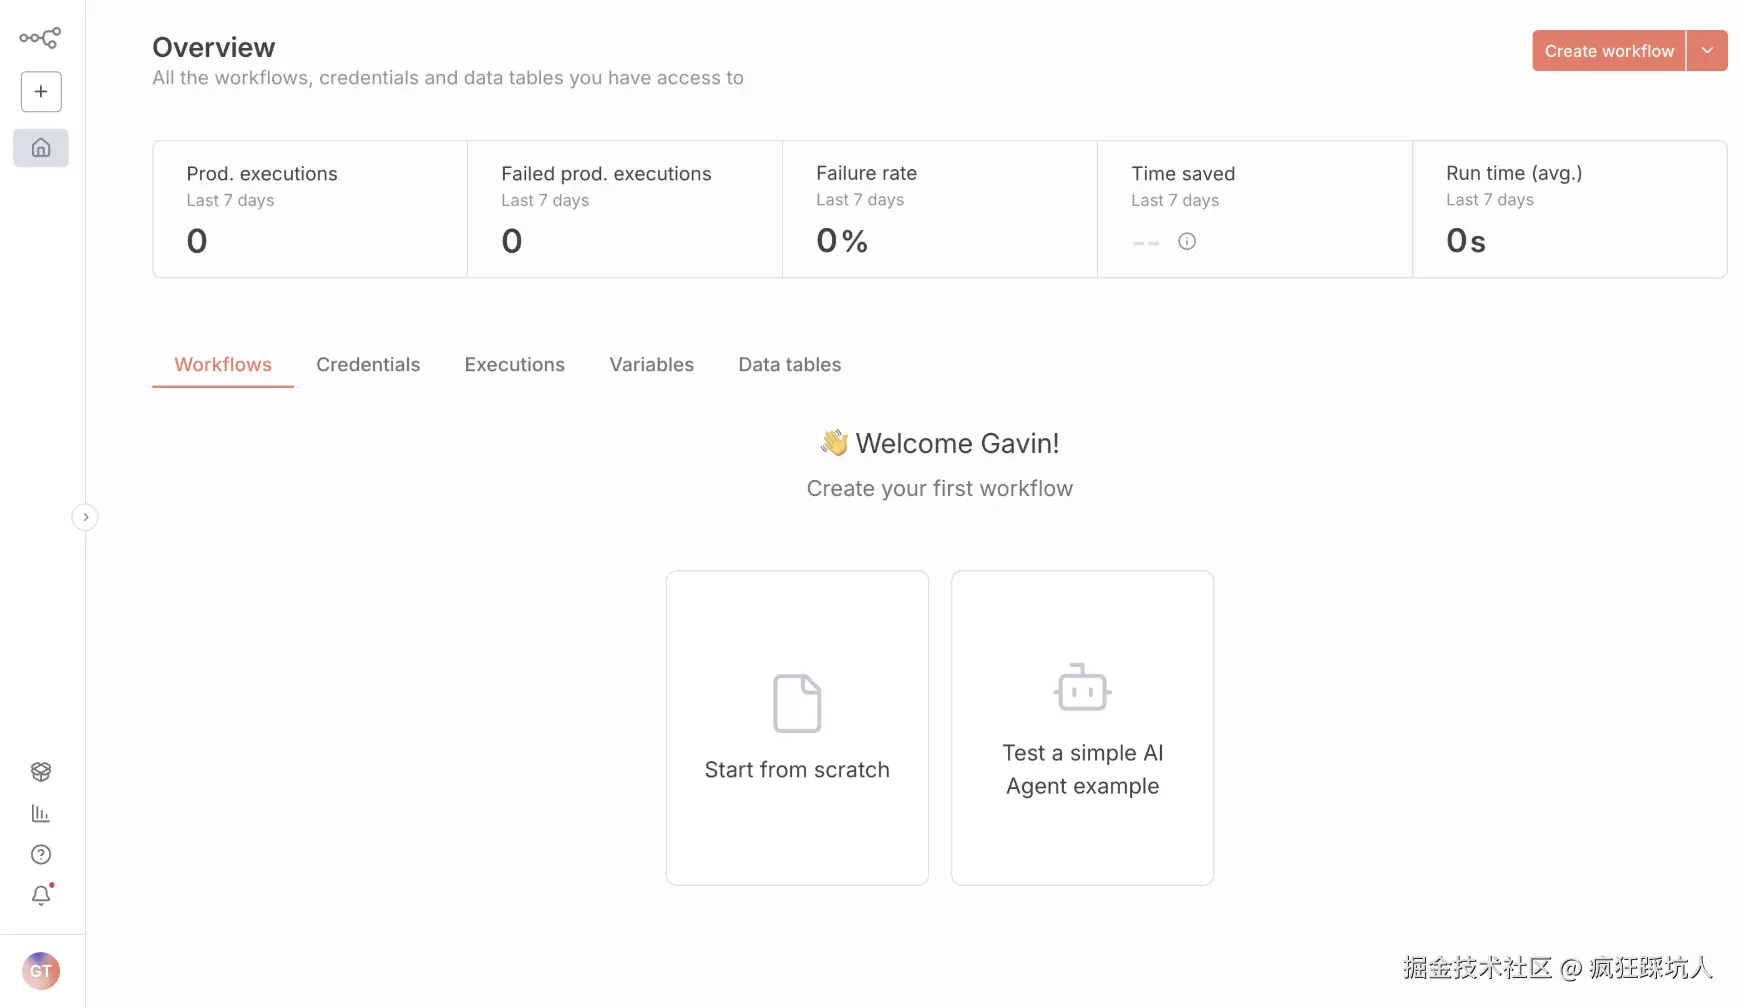This screenshot has height=1008, width=1740.
Task: Open the GT user avatar menu
Action: tap(41, 971)
